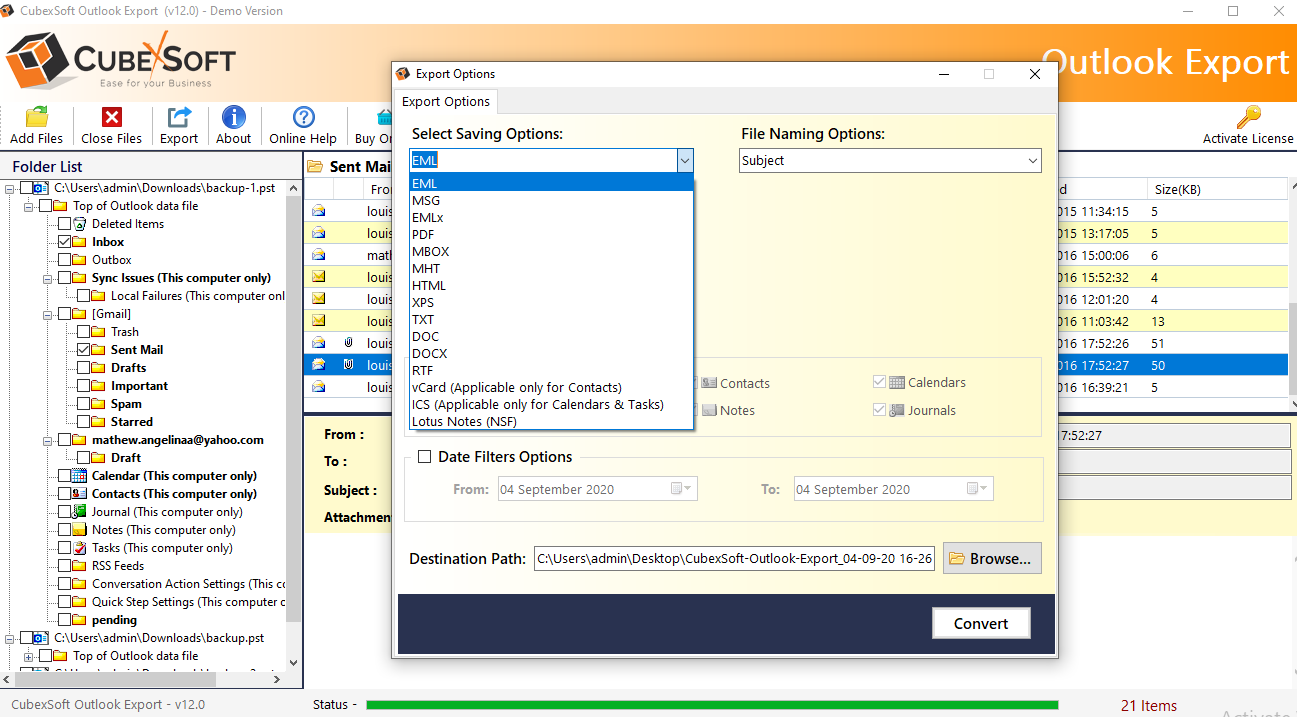Click the Add Files toolbar icon

(x=36, y=118)
